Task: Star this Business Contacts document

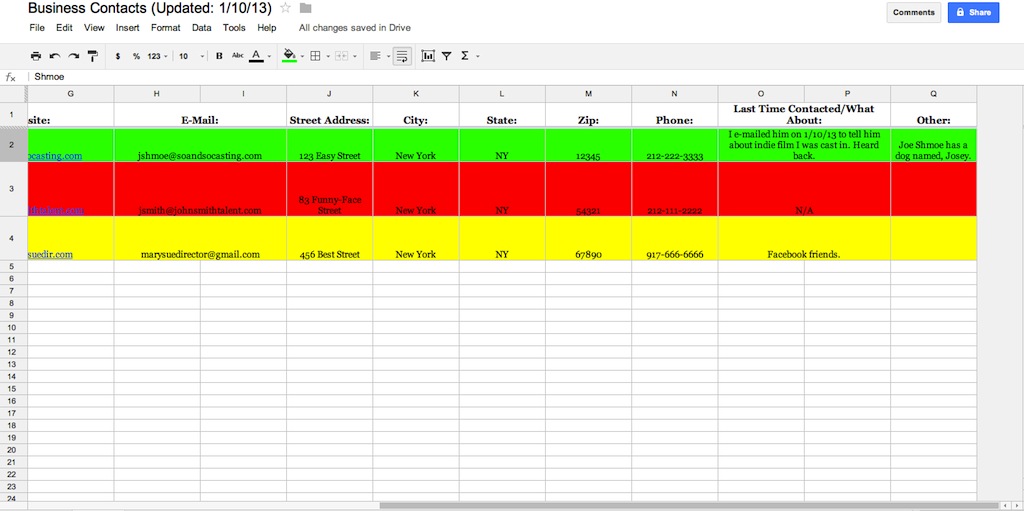Action: tap(286, 8)
